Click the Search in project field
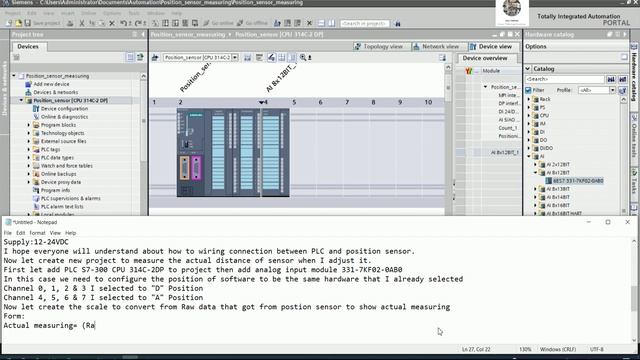Image resolution: width=640 pixels, height=360 pixels. [364, 23]
